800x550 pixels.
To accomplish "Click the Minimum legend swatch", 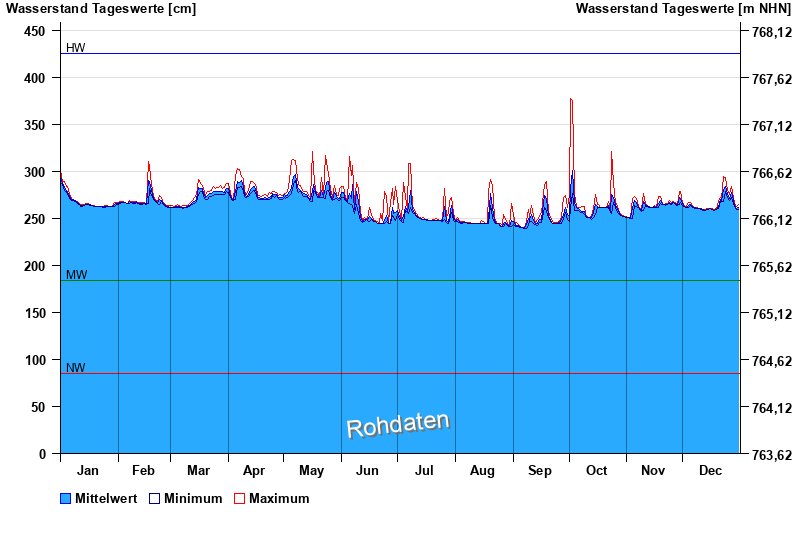I will click(154, 498).
